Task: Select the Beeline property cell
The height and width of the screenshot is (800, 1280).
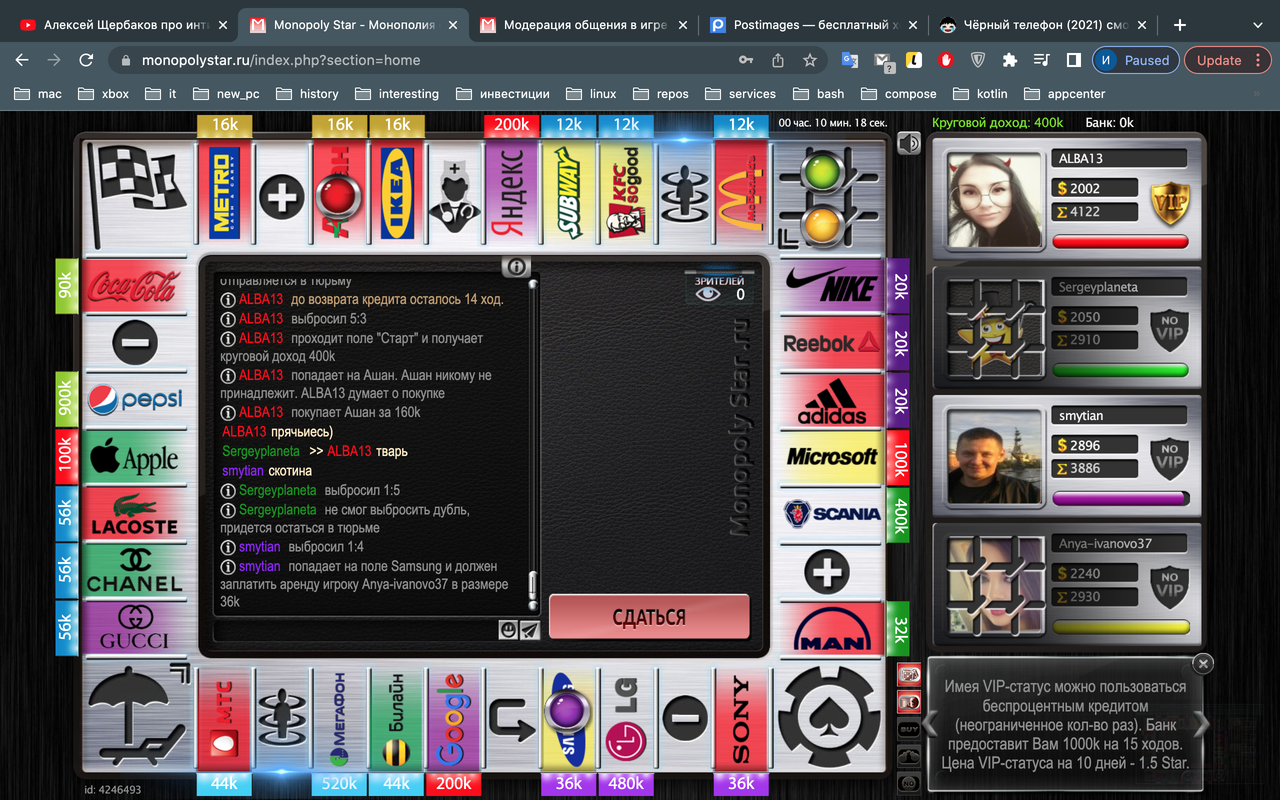Action: pos(397,720)
